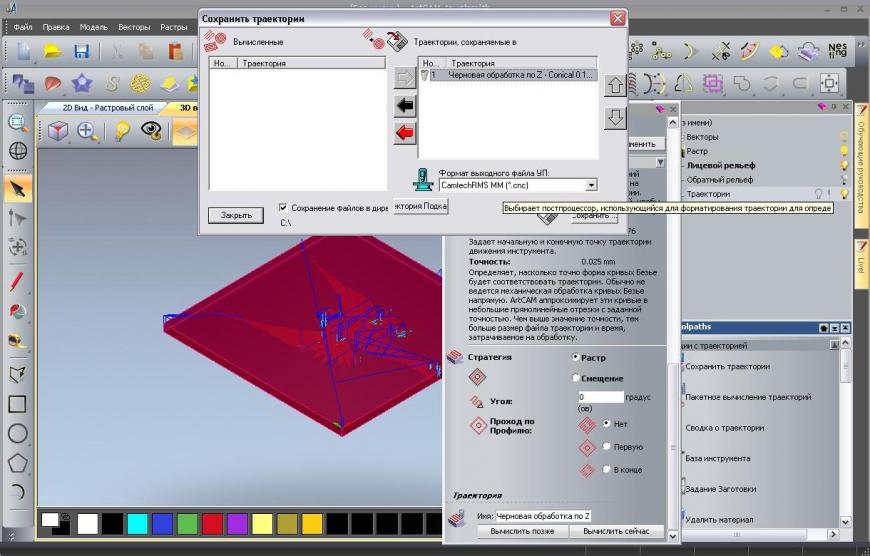Click the red Paste clipboard icon
Viewport: 870px width, 556px height.
(x=175, y=52)
